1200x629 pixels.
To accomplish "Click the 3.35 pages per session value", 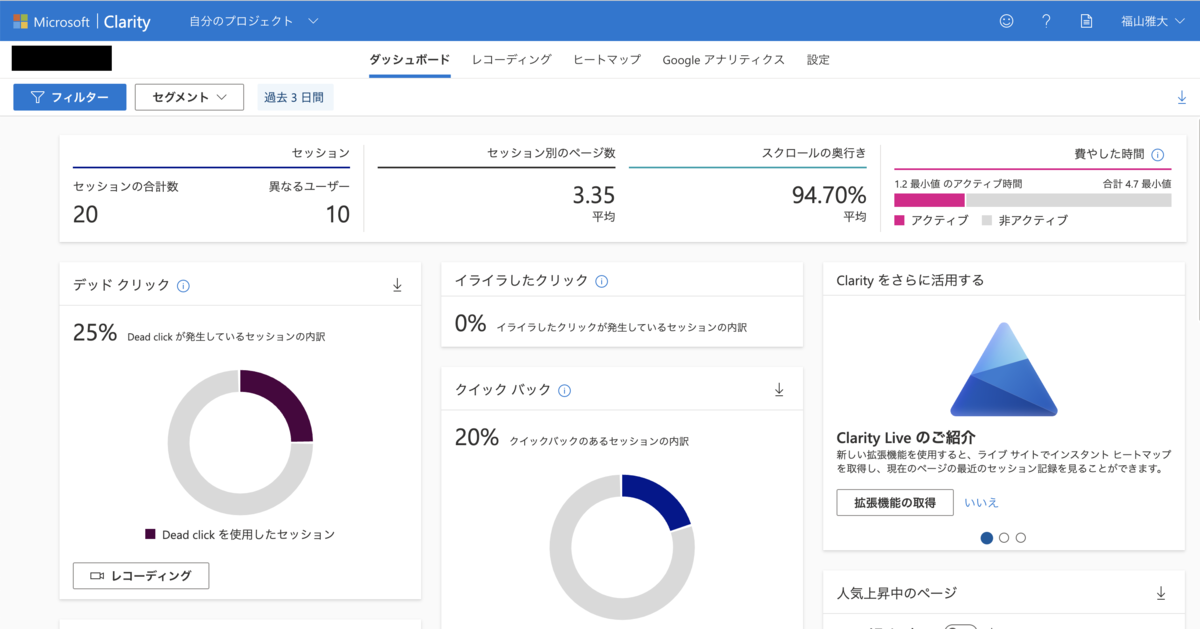I will pos(593,195).
